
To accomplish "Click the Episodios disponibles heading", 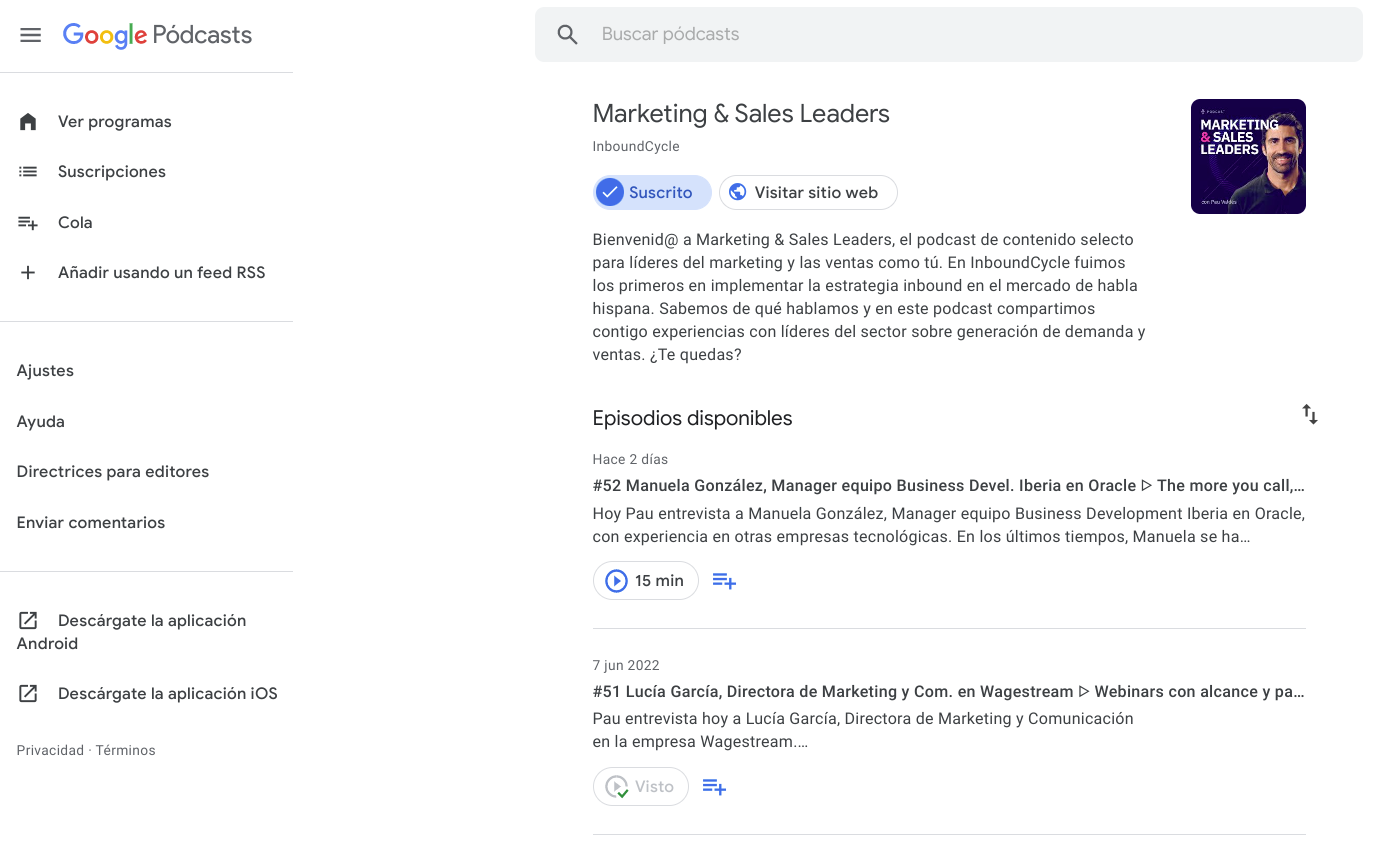I will [692, 419].
